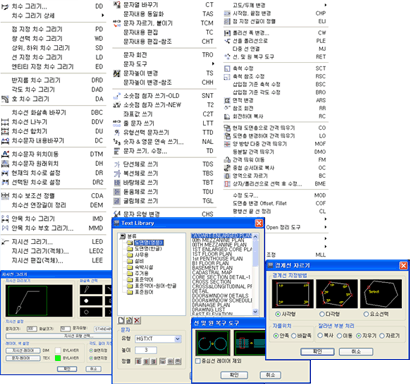
Task: Click the 문자열 바꾸기 (CT) icon
Action: click(117, 5)
